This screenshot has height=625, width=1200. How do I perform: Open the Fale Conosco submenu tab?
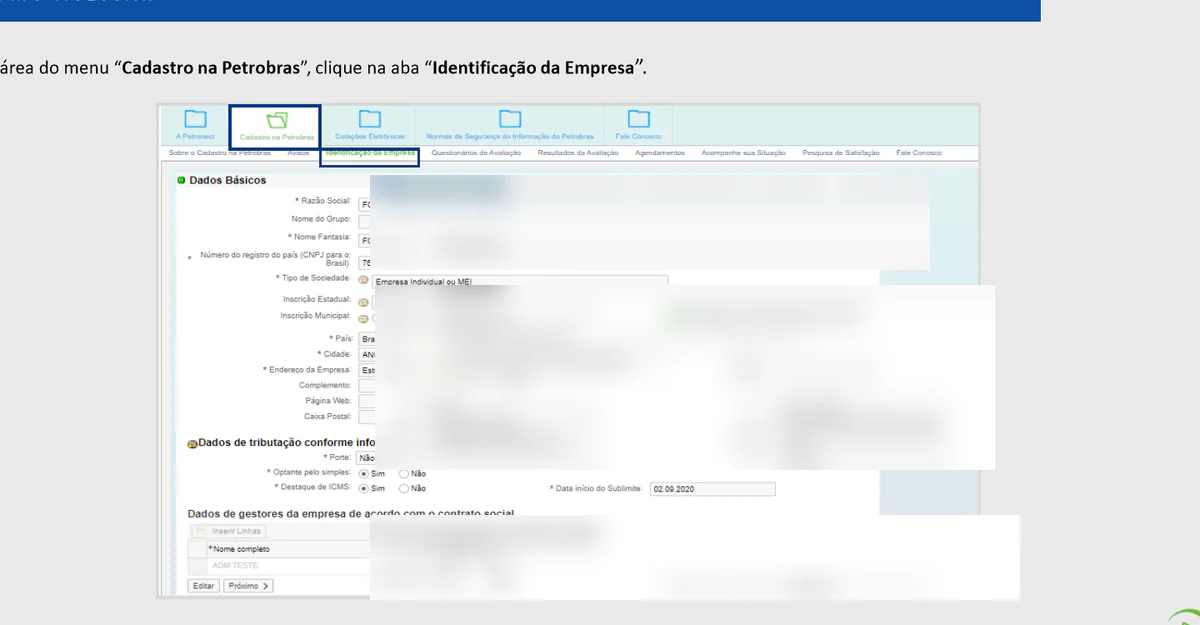click(919, 153)
